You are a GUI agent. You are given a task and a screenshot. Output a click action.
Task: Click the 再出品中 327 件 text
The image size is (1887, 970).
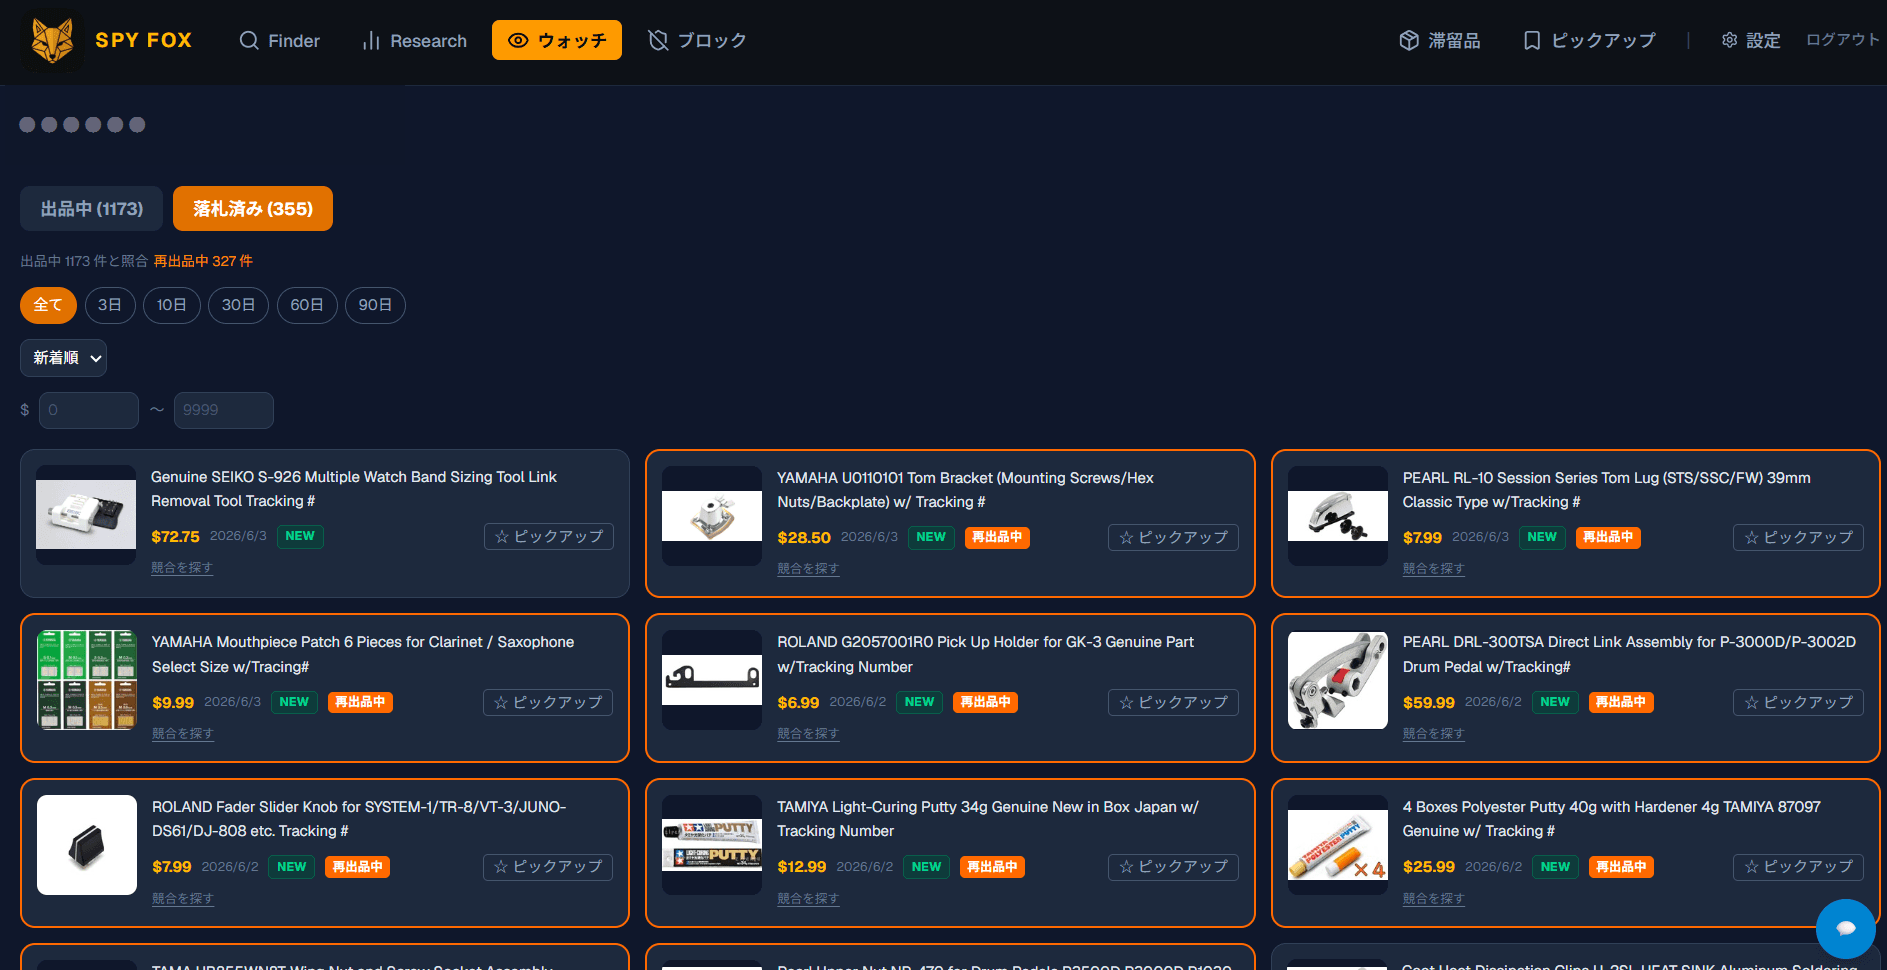click(x=203, y=261)
